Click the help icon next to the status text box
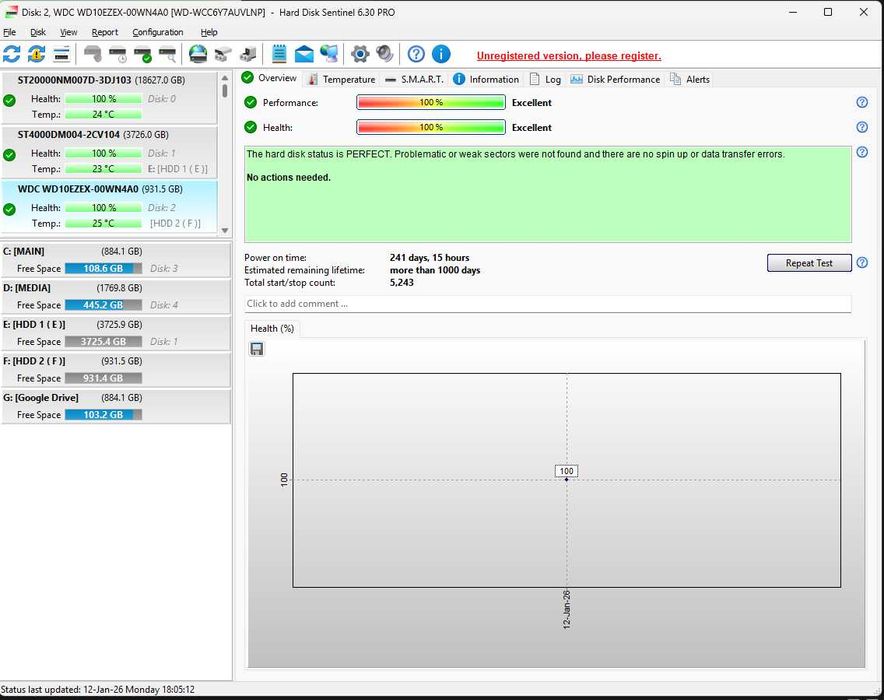 862,152
